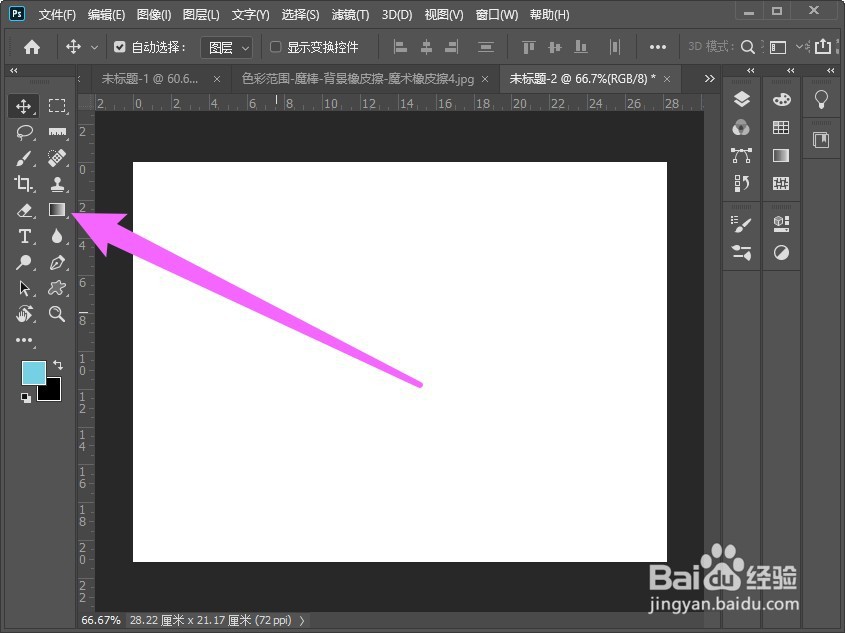The image size is (845, 633).
Task: Reset to default foreground and background colors
Action: click(25, 398)
